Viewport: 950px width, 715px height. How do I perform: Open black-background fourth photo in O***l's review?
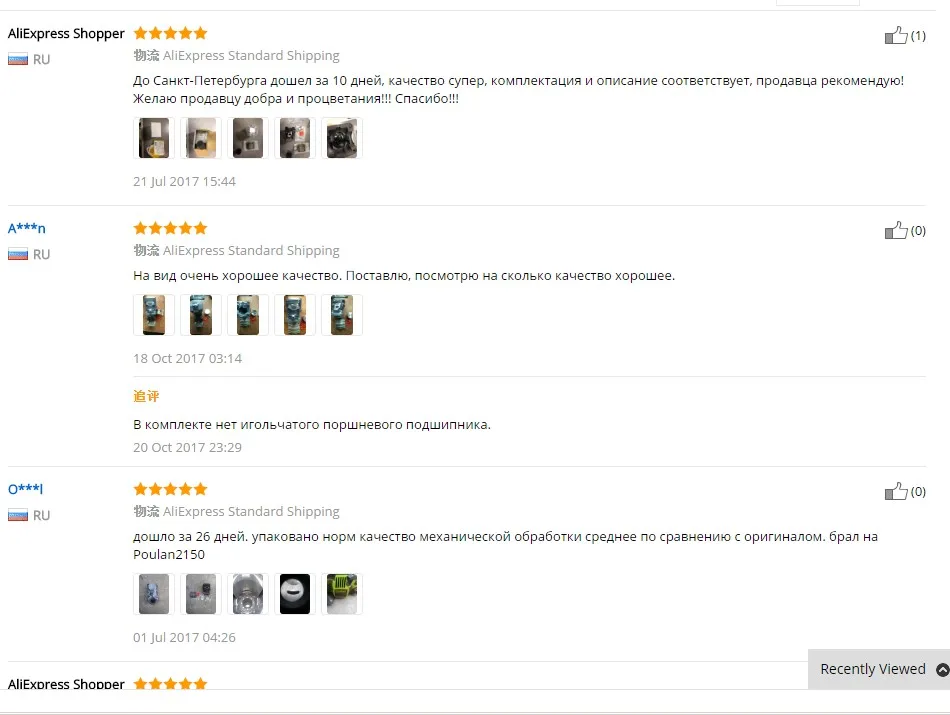pos(295,594)
